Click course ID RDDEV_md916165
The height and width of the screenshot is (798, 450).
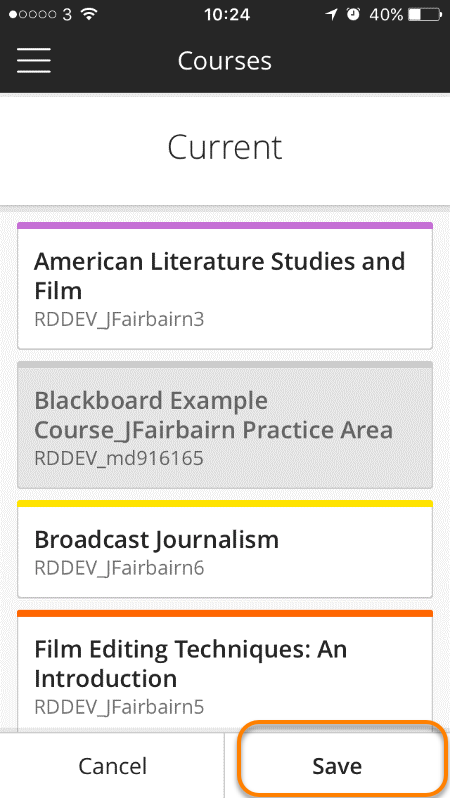pos(119,458)
